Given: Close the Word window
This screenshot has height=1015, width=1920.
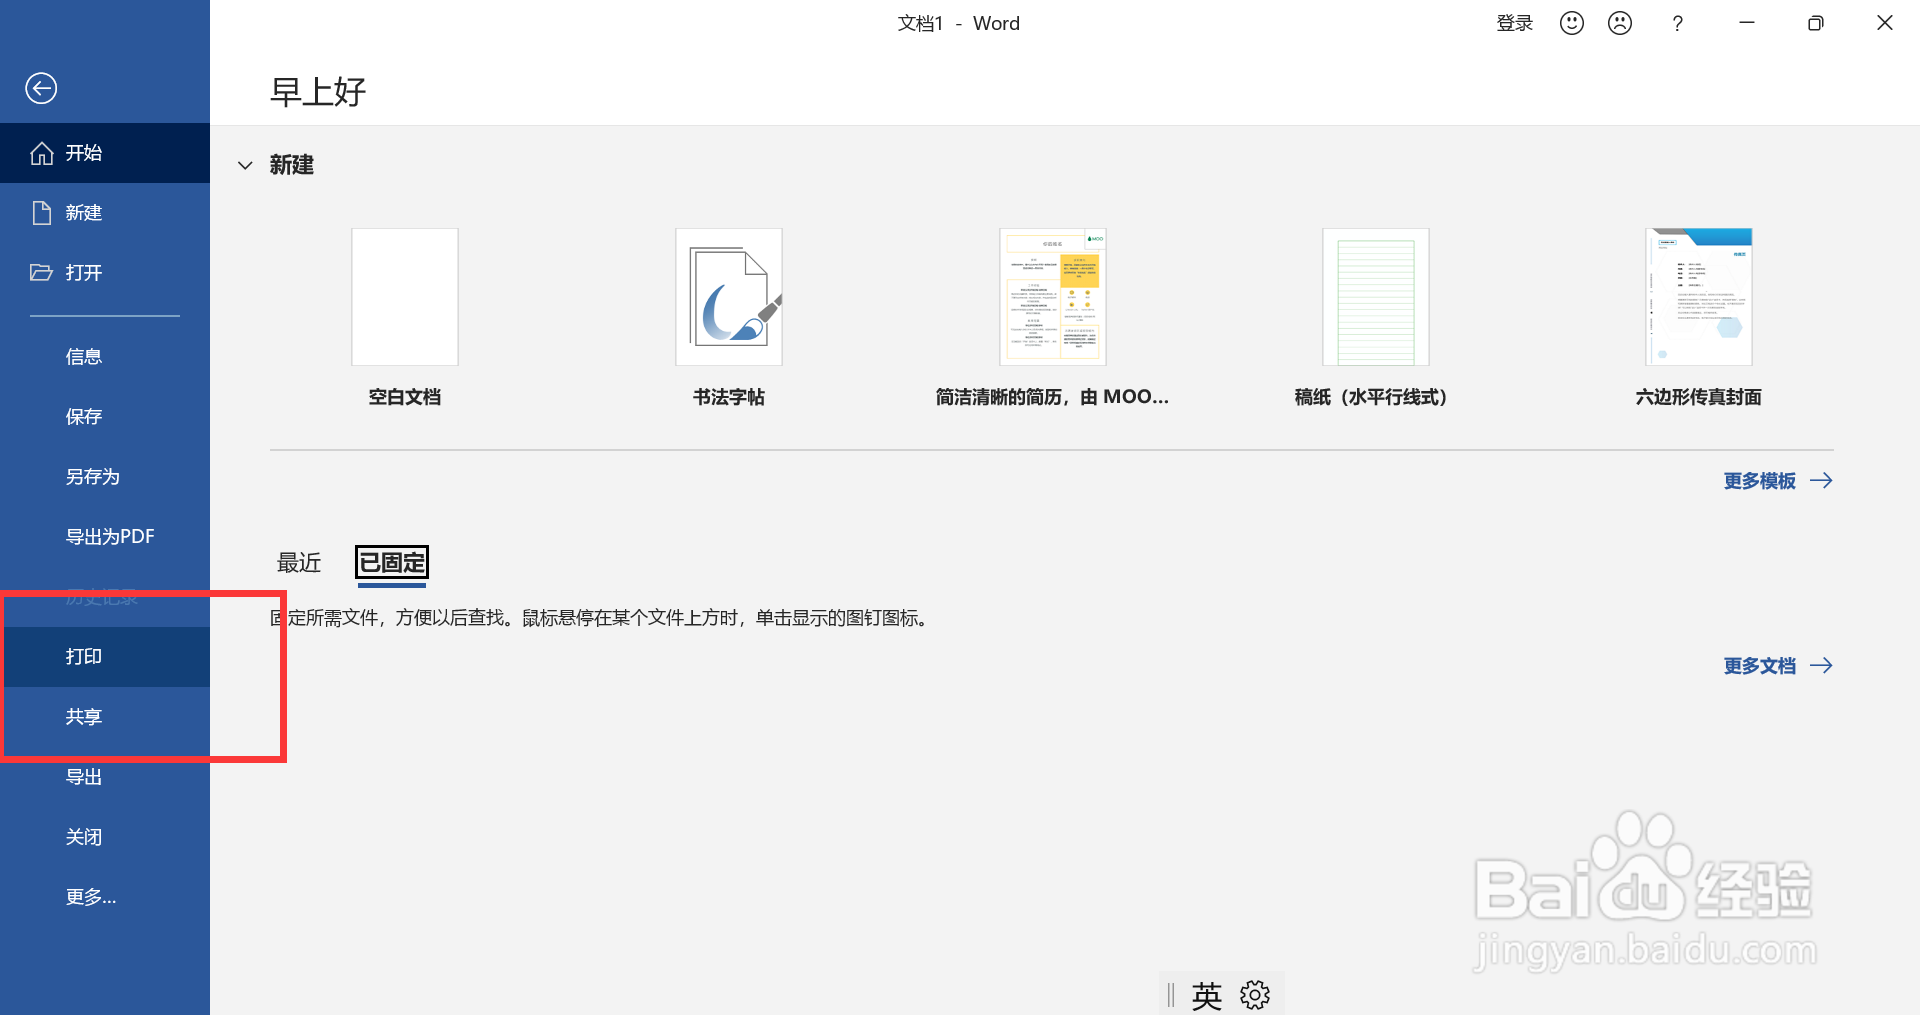Looking at the screenshot, I should point(1885,23).
